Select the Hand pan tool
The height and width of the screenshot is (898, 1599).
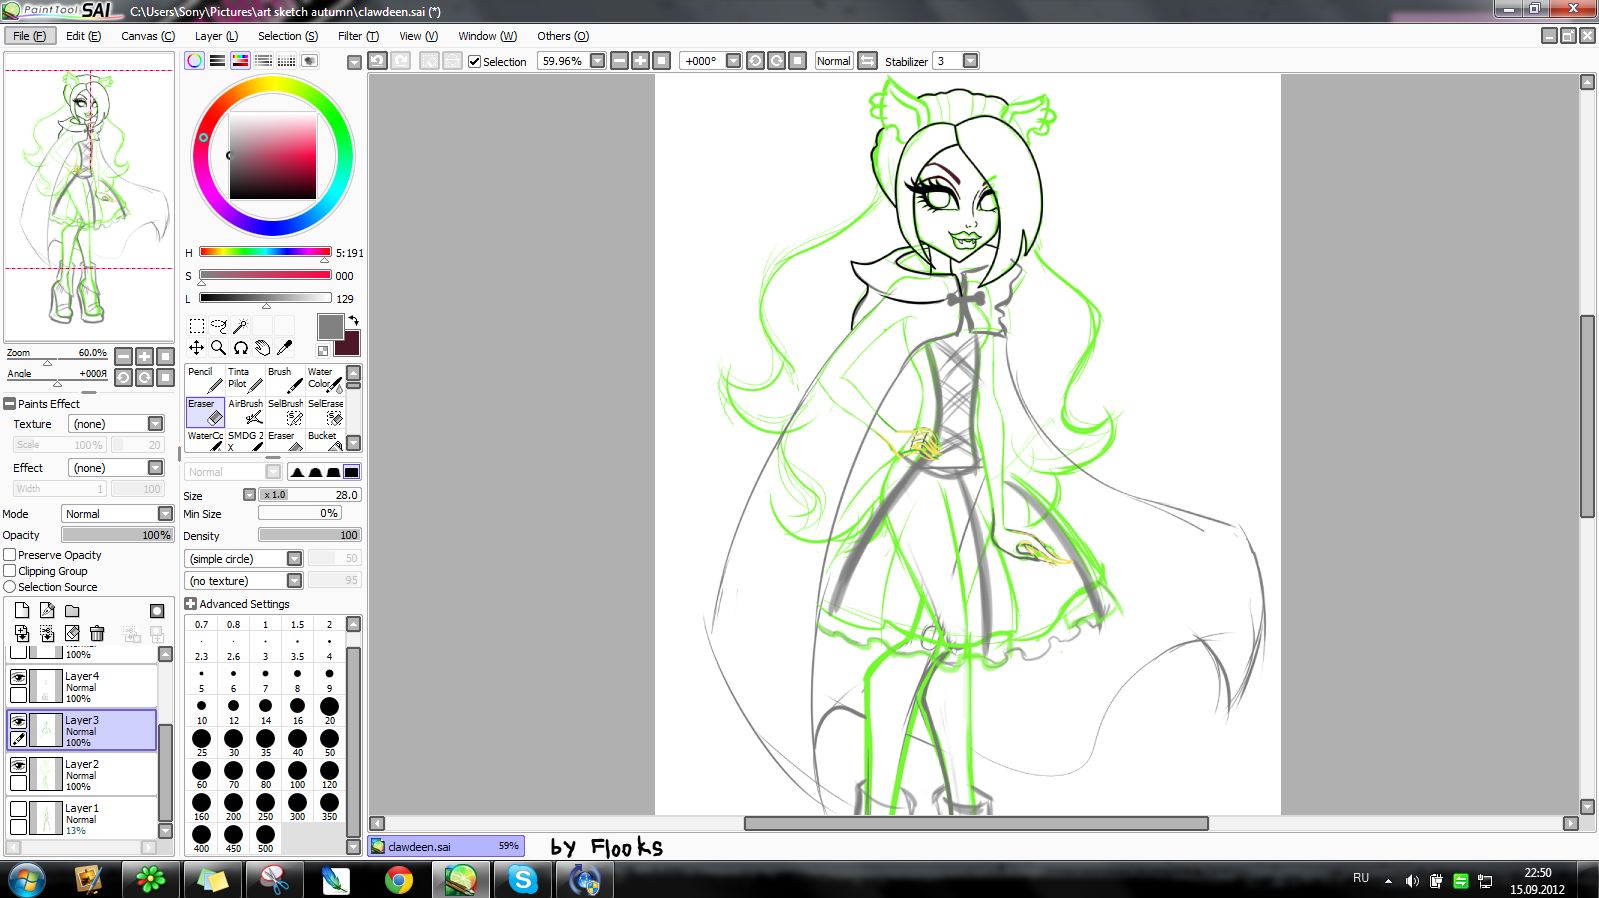pos(263,348)
